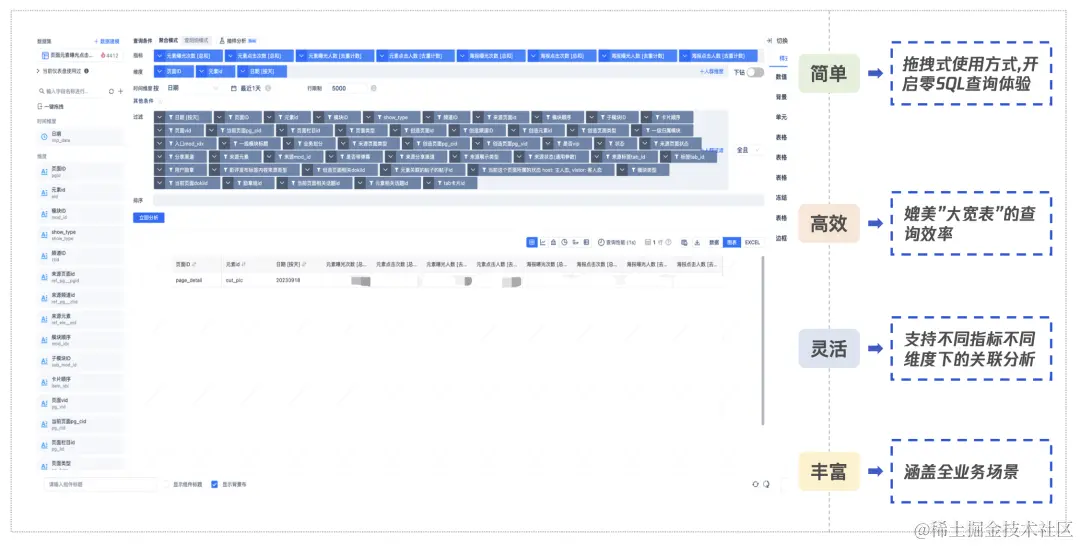Click the sort icon in 元素id column header
Screen dimensions: 1080x546
tap(244, 264)
